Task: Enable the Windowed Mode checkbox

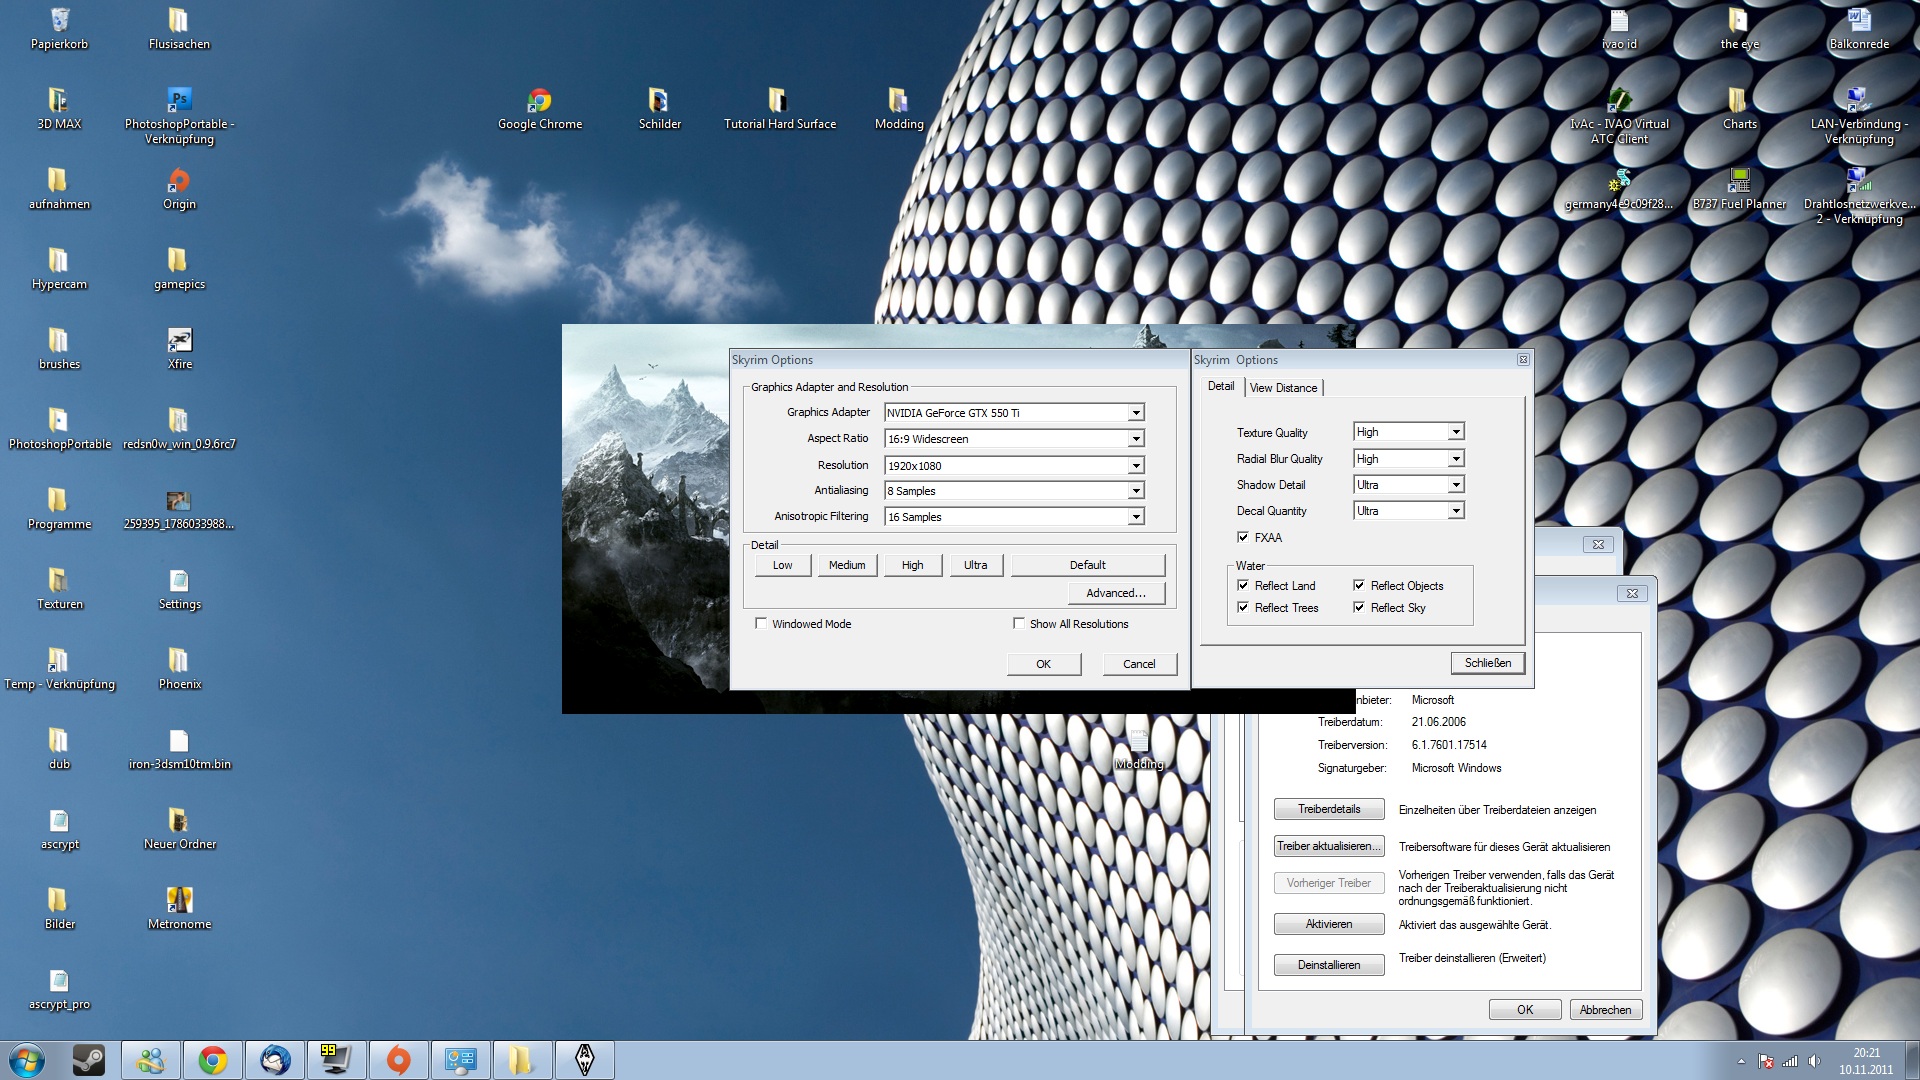Action: (x=761, y=623)
